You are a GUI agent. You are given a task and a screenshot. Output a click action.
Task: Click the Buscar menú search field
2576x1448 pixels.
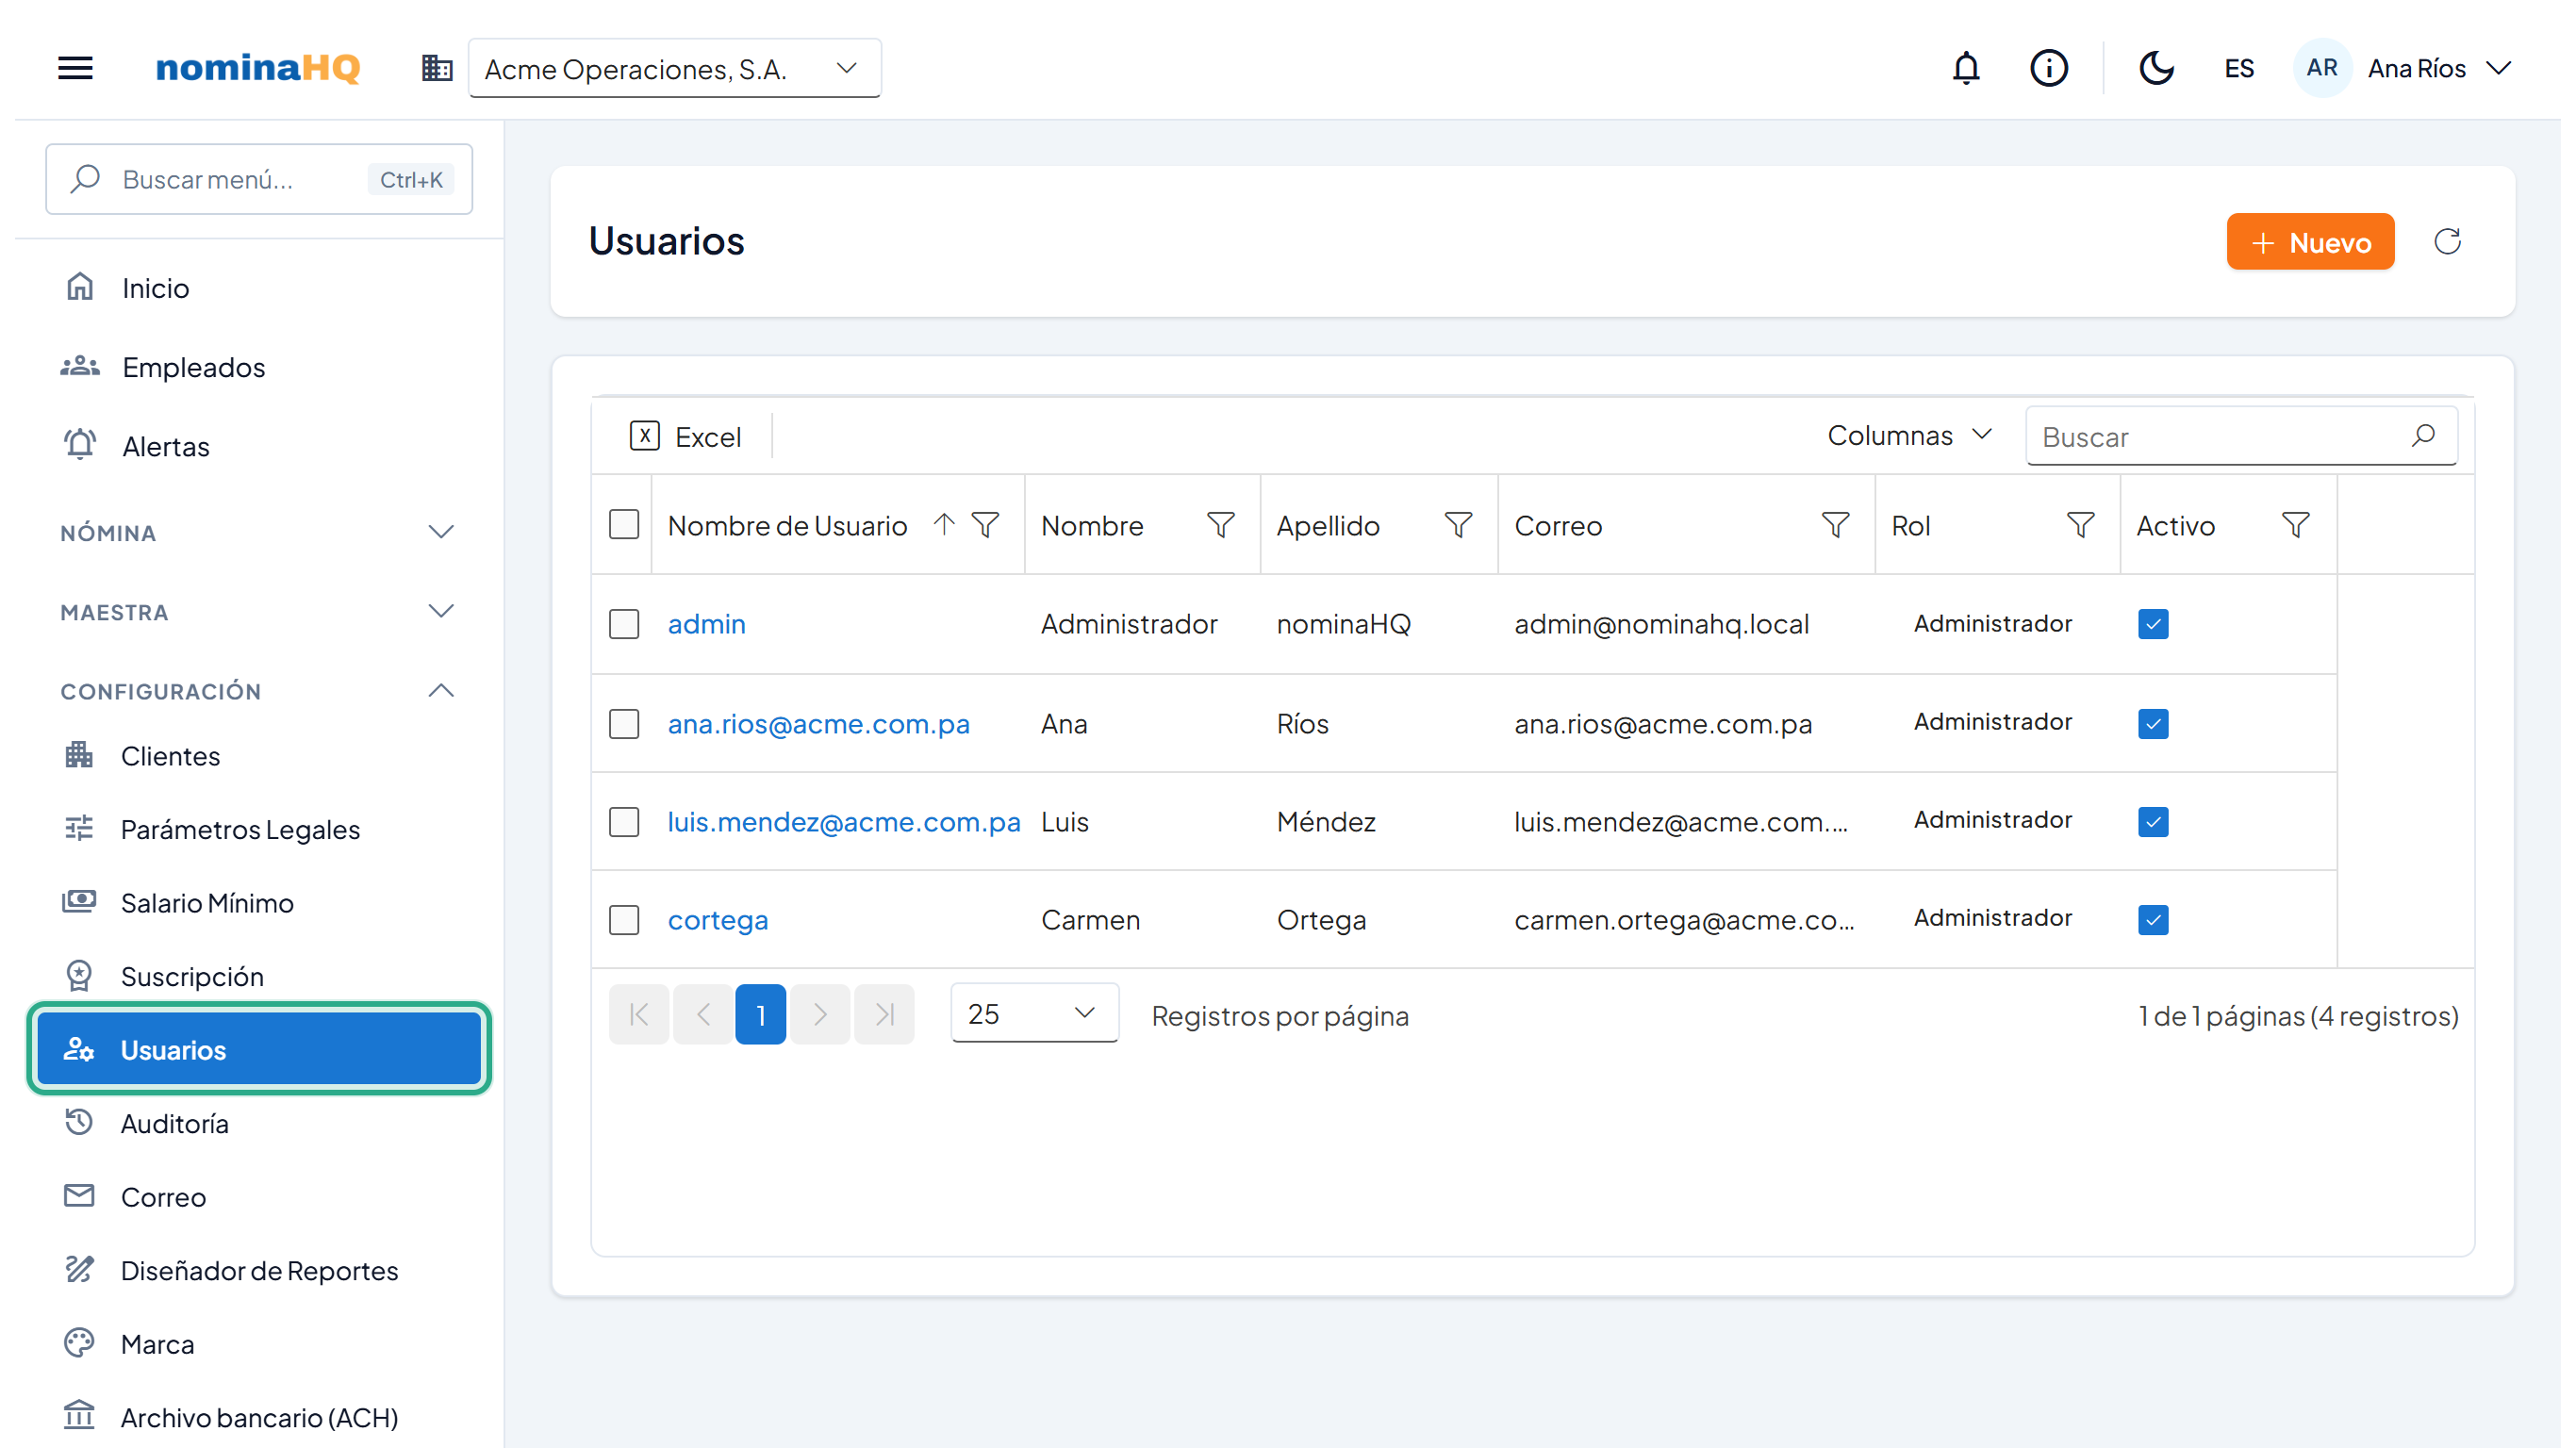tap(258, 179)
